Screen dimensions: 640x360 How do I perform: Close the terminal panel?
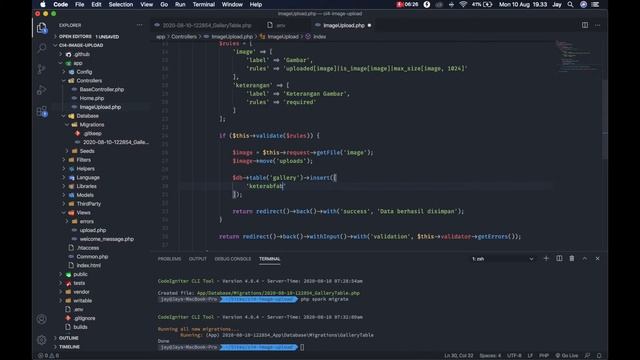pos(598,258)
